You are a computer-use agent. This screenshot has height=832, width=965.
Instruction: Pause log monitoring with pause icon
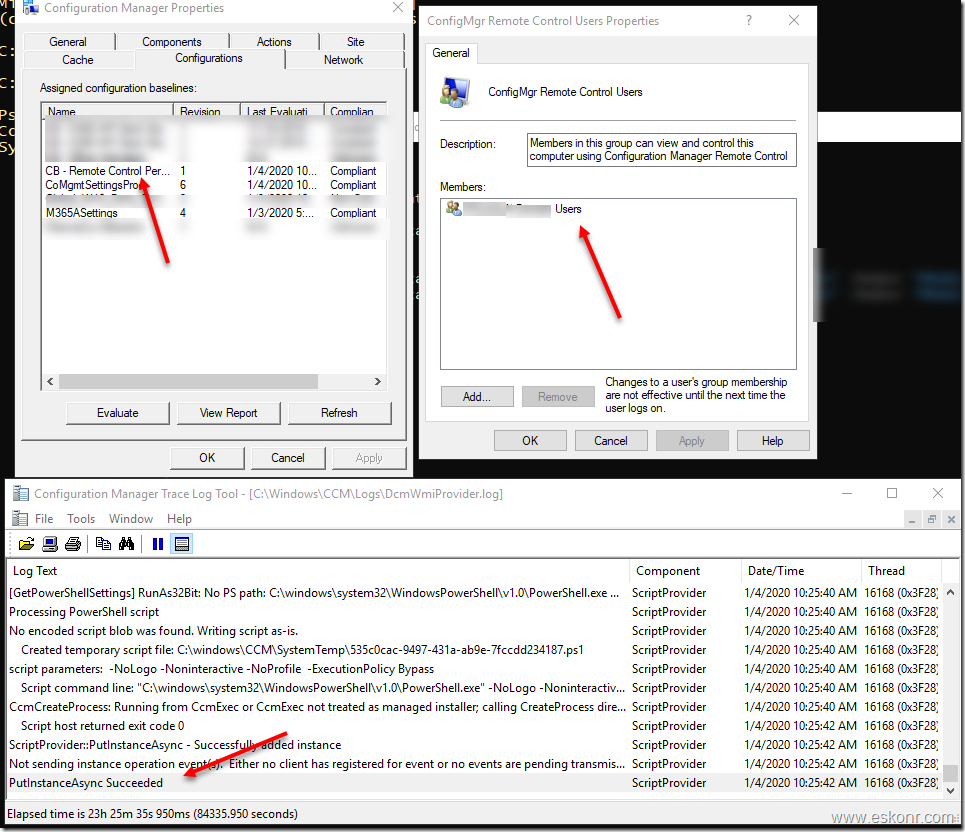(158, 544)
